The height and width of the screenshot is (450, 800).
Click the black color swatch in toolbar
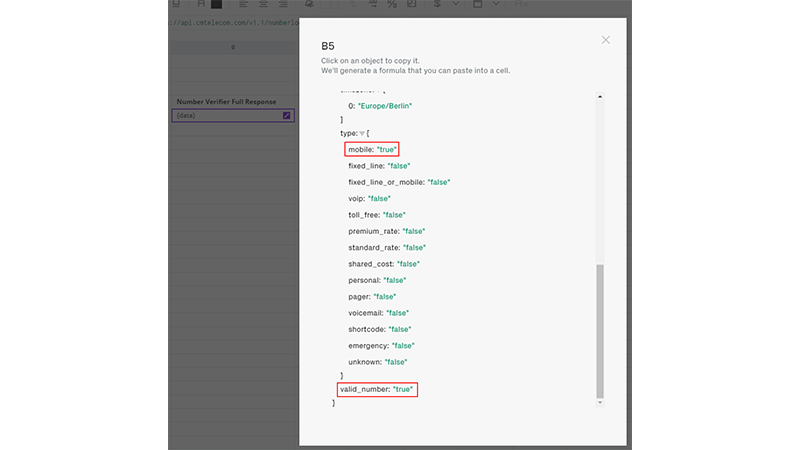coord(216,4)
